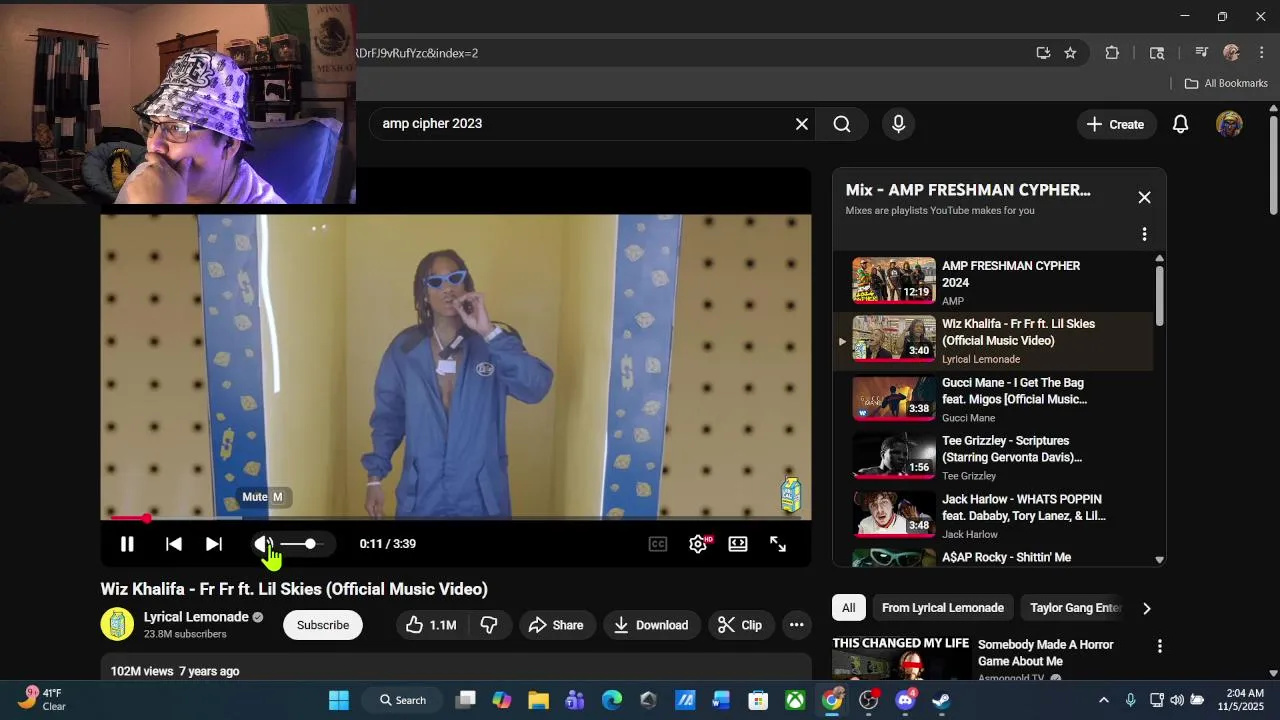Show hidden system tray icons chevron
1280x720 pixels.
coord(1103,700)
